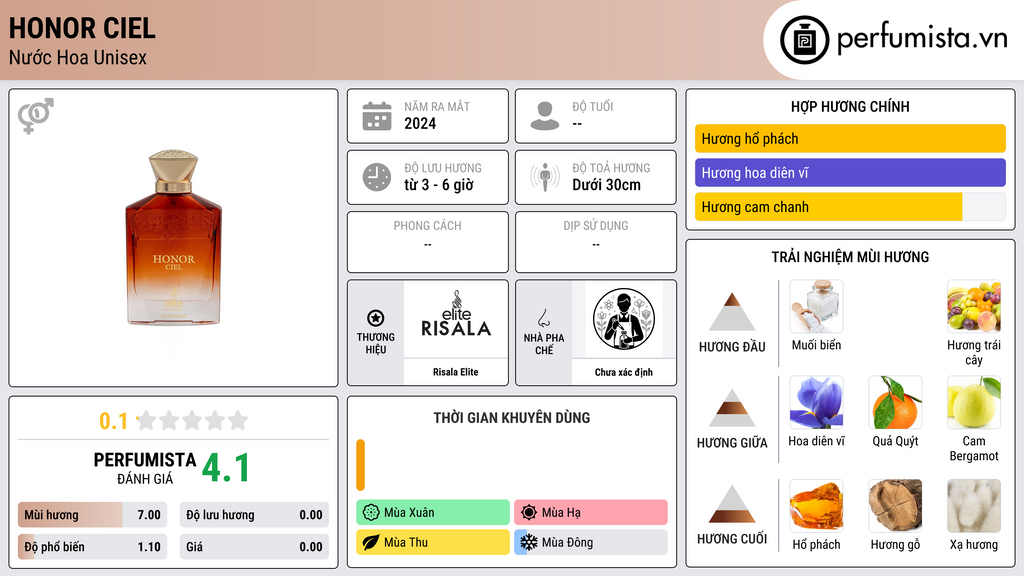
Task: Click the Độ phổ biến 1.10 rating bar
Action: point(93,547)
